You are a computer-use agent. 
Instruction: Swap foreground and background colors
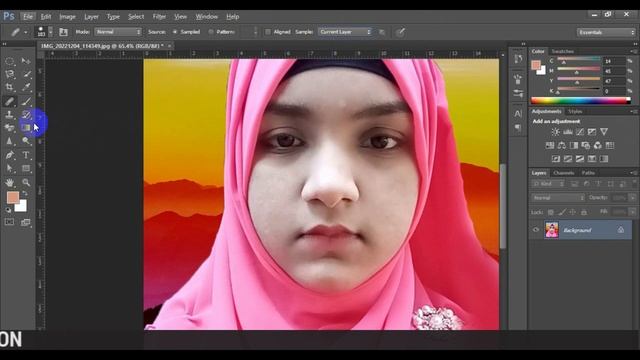point(25,193)
